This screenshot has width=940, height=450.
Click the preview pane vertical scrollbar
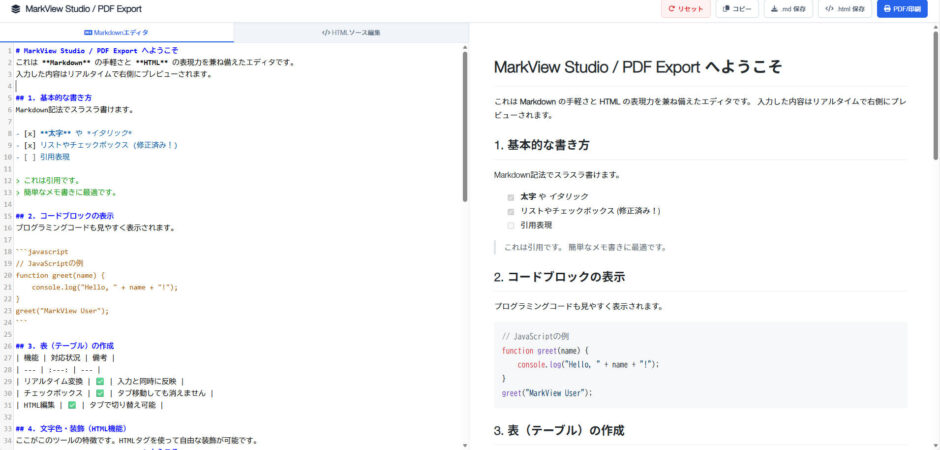[x=935, y=100]
